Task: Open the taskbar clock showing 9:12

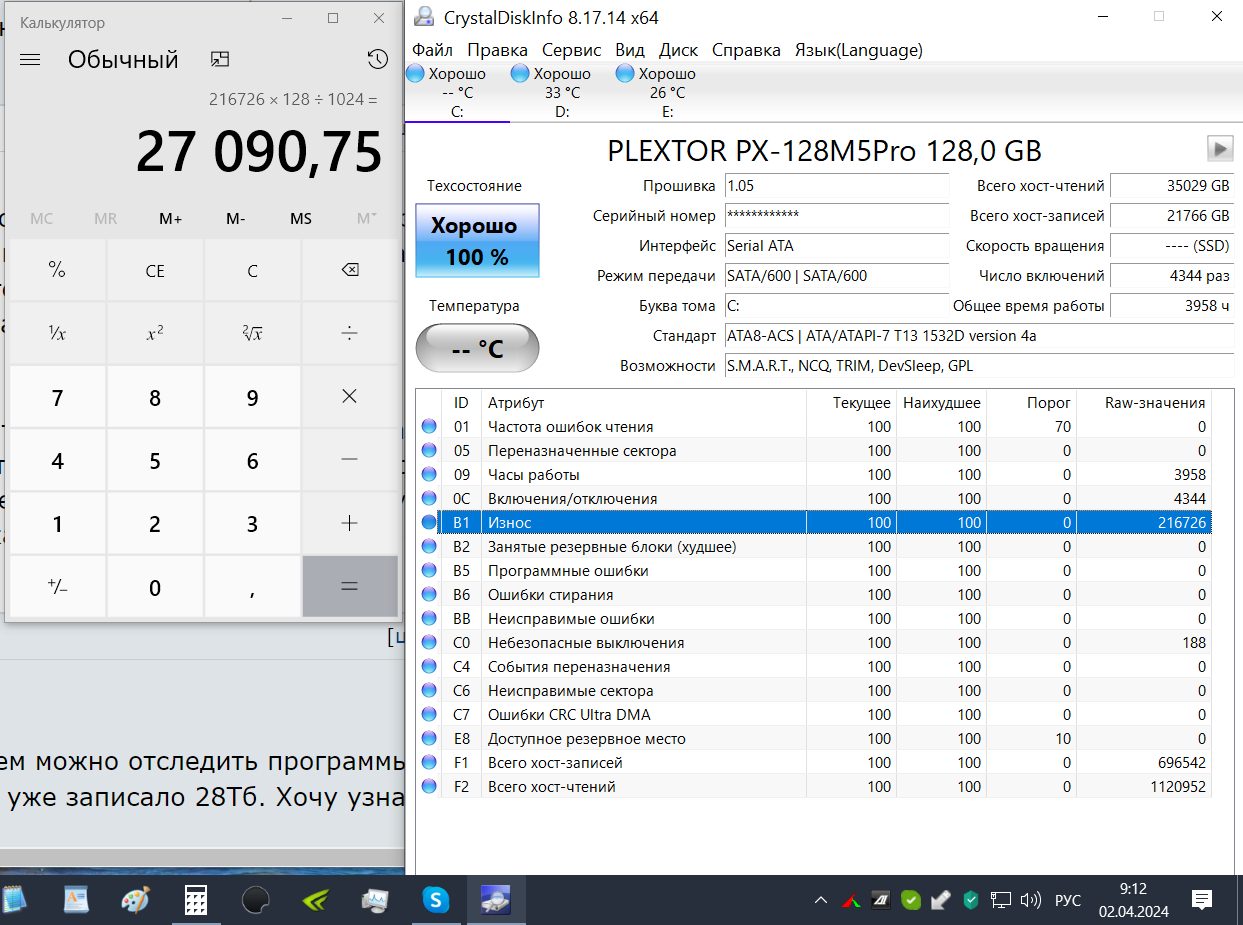Action: (x=1133, y=900)
